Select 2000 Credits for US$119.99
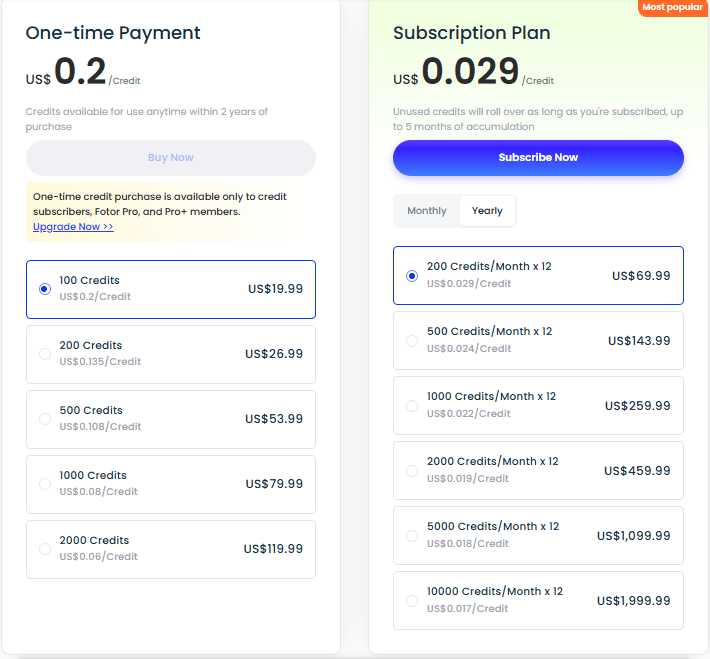This screenshot has height=659, width=710. pos(45,549)
